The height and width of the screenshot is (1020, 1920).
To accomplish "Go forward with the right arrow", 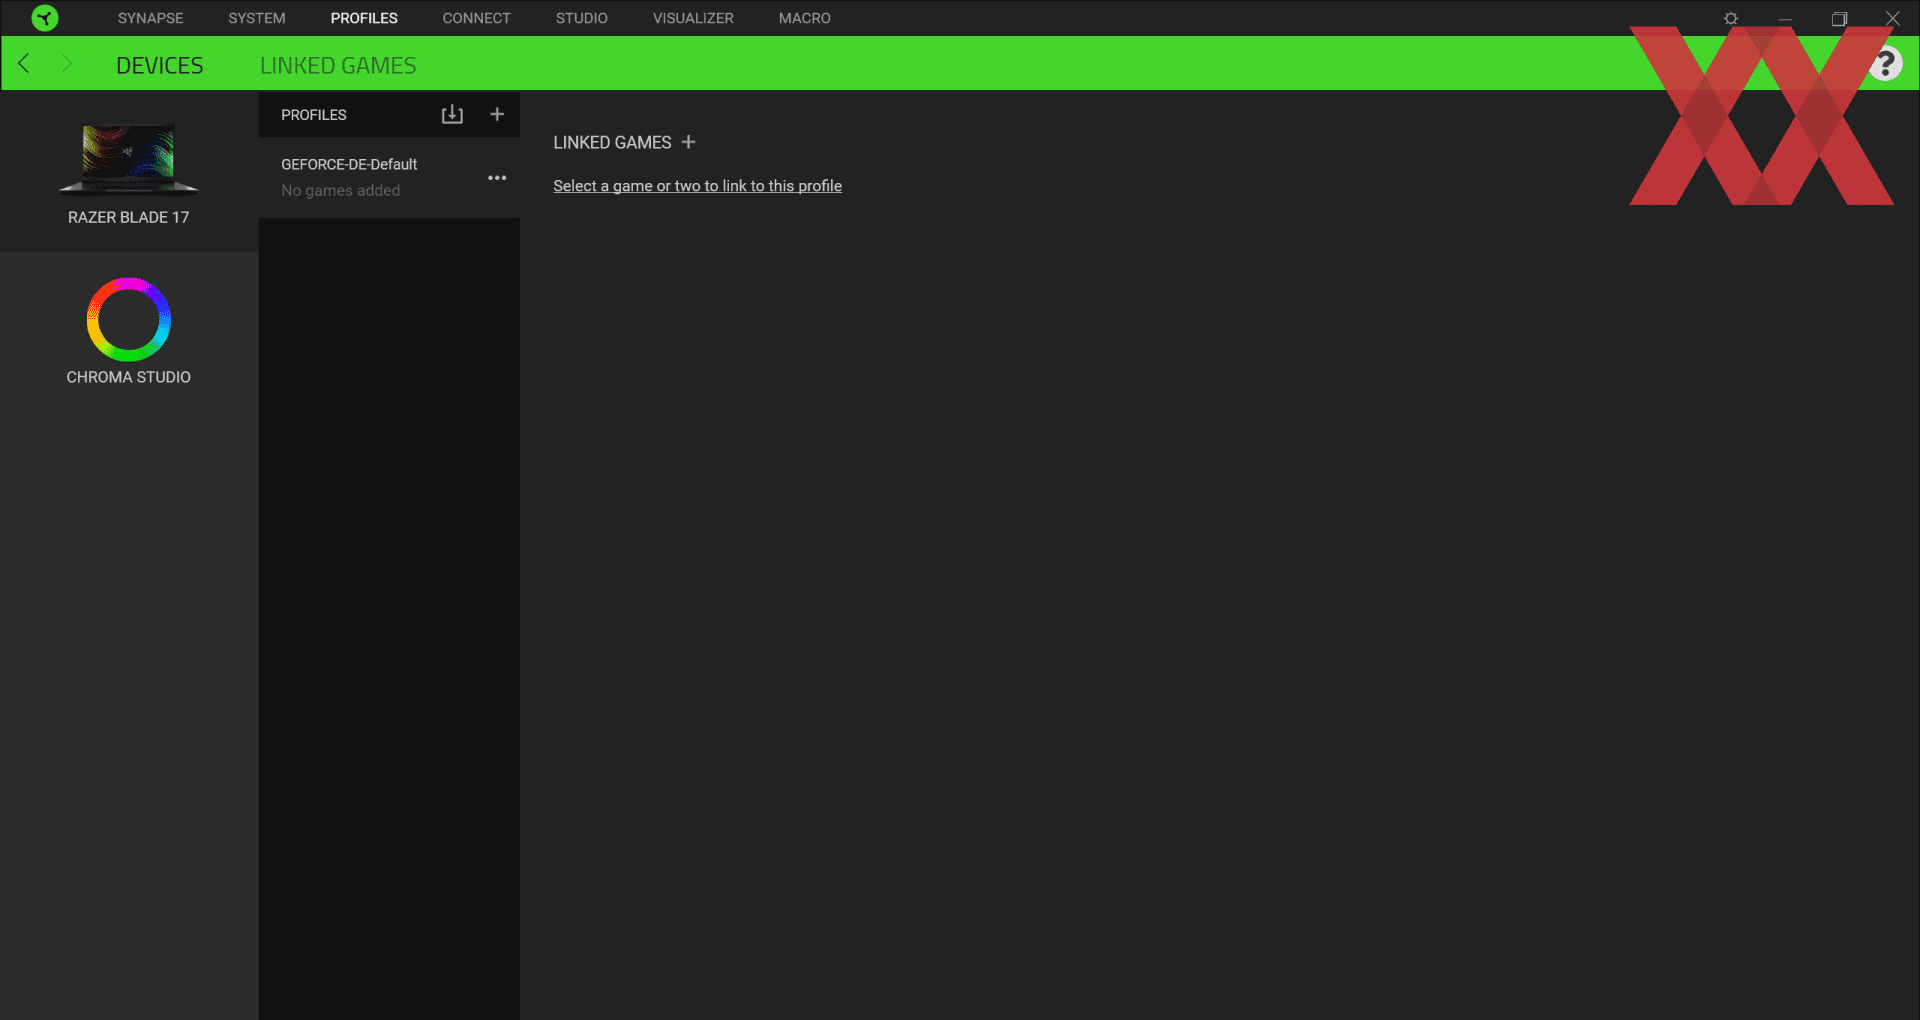I will click(x=67, y=64).
